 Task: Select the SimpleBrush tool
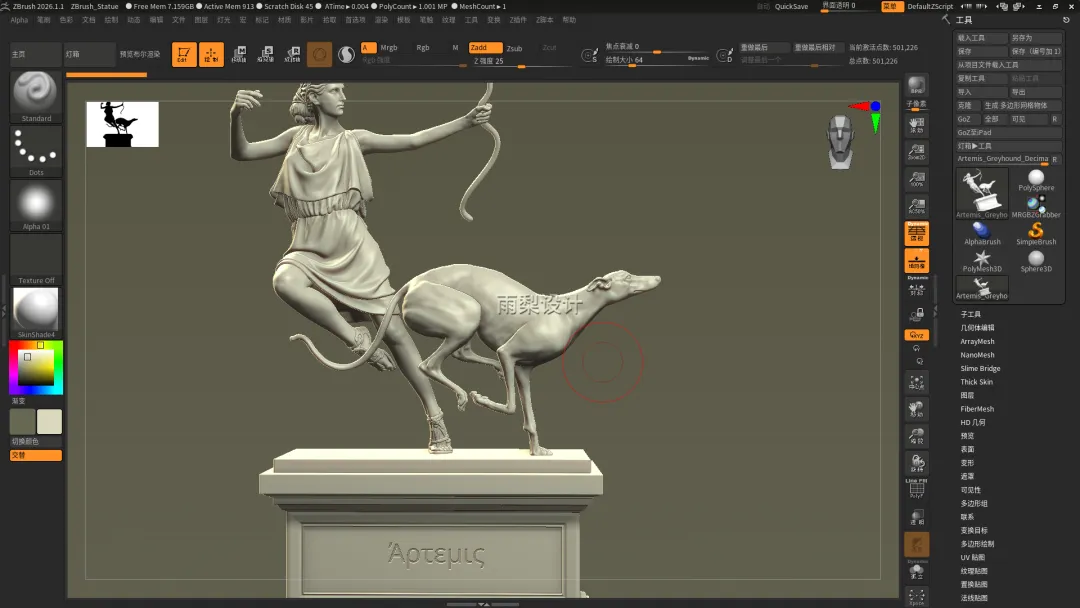[1036, 233]
